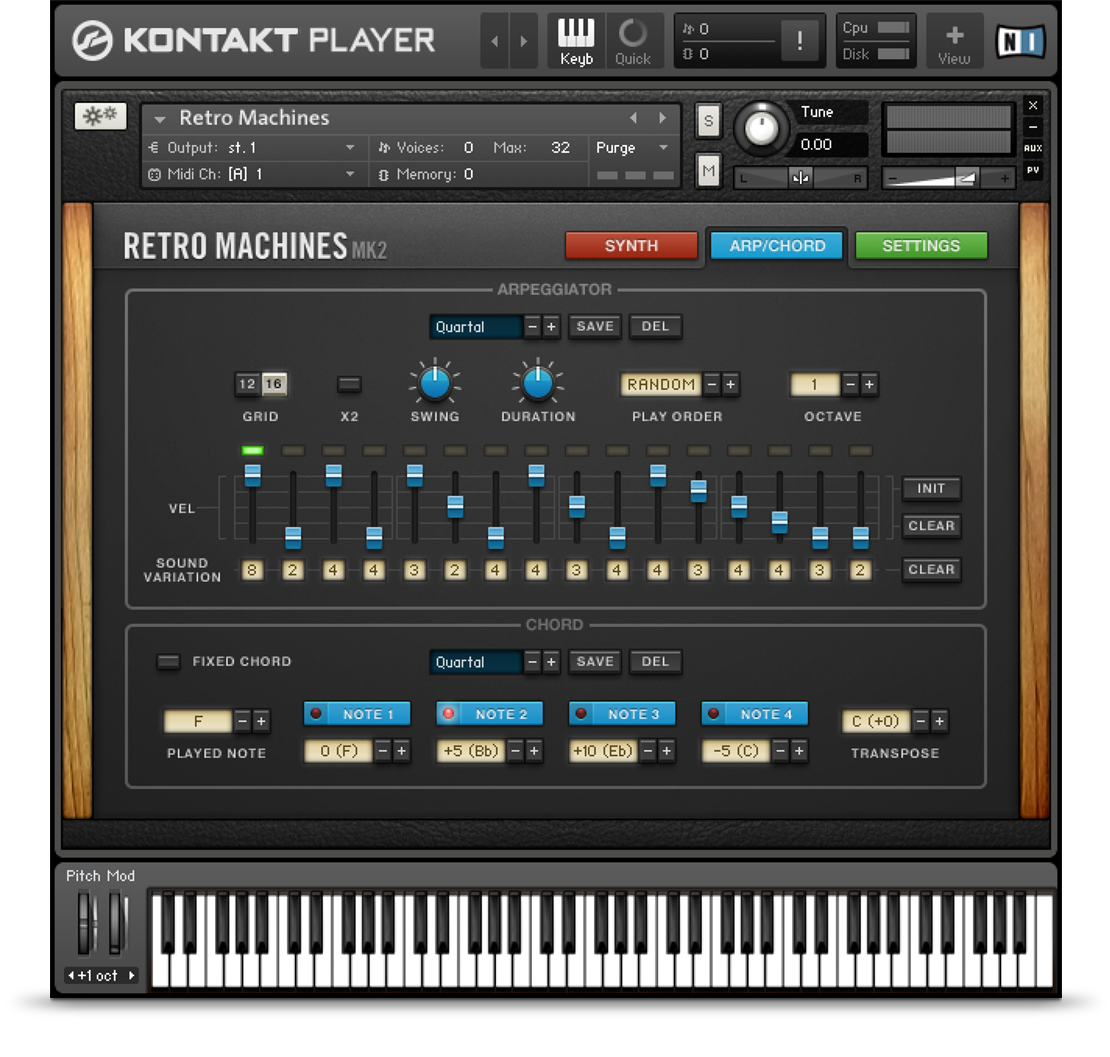
Task: Mute the instrument with M button
Action: point(709,171)
